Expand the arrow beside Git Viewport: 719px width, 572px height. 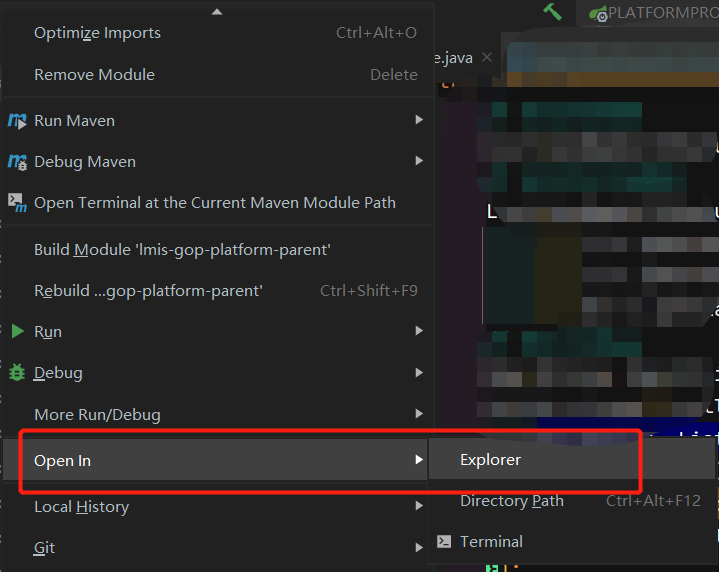[419, 548]
